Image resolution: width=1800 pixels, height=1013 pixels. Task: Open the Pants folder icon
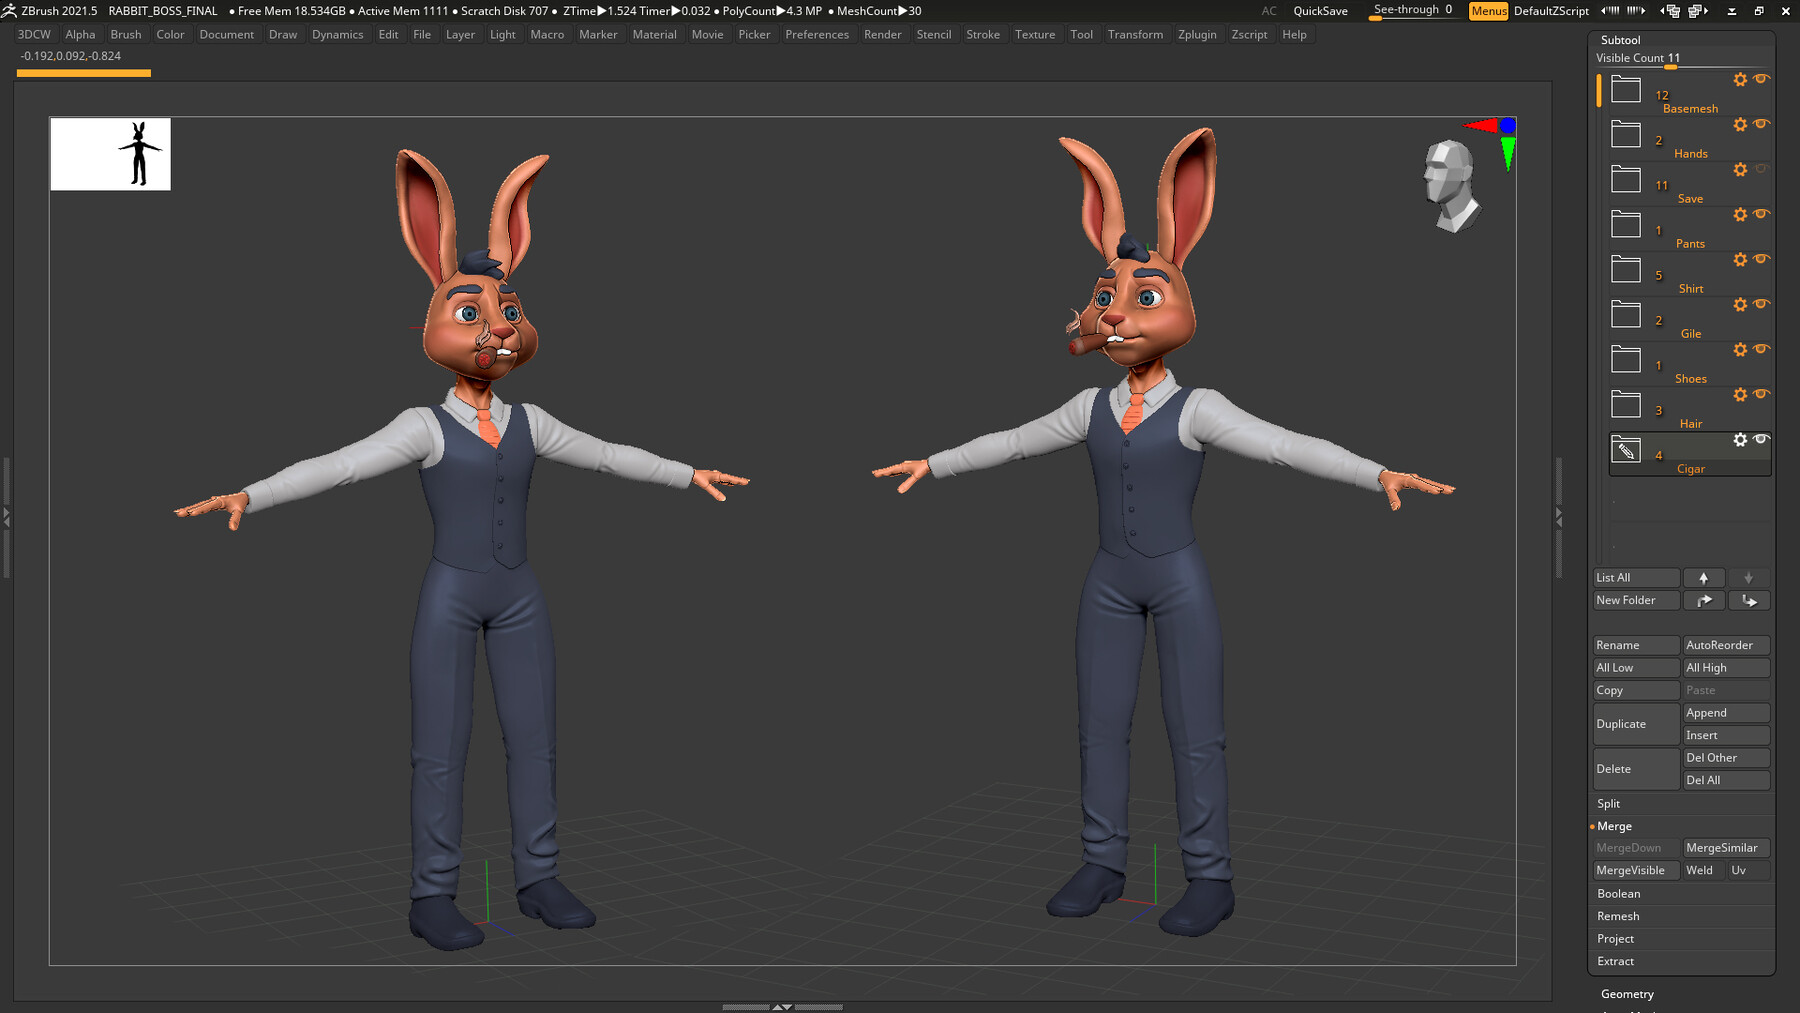coord(1626,225)
